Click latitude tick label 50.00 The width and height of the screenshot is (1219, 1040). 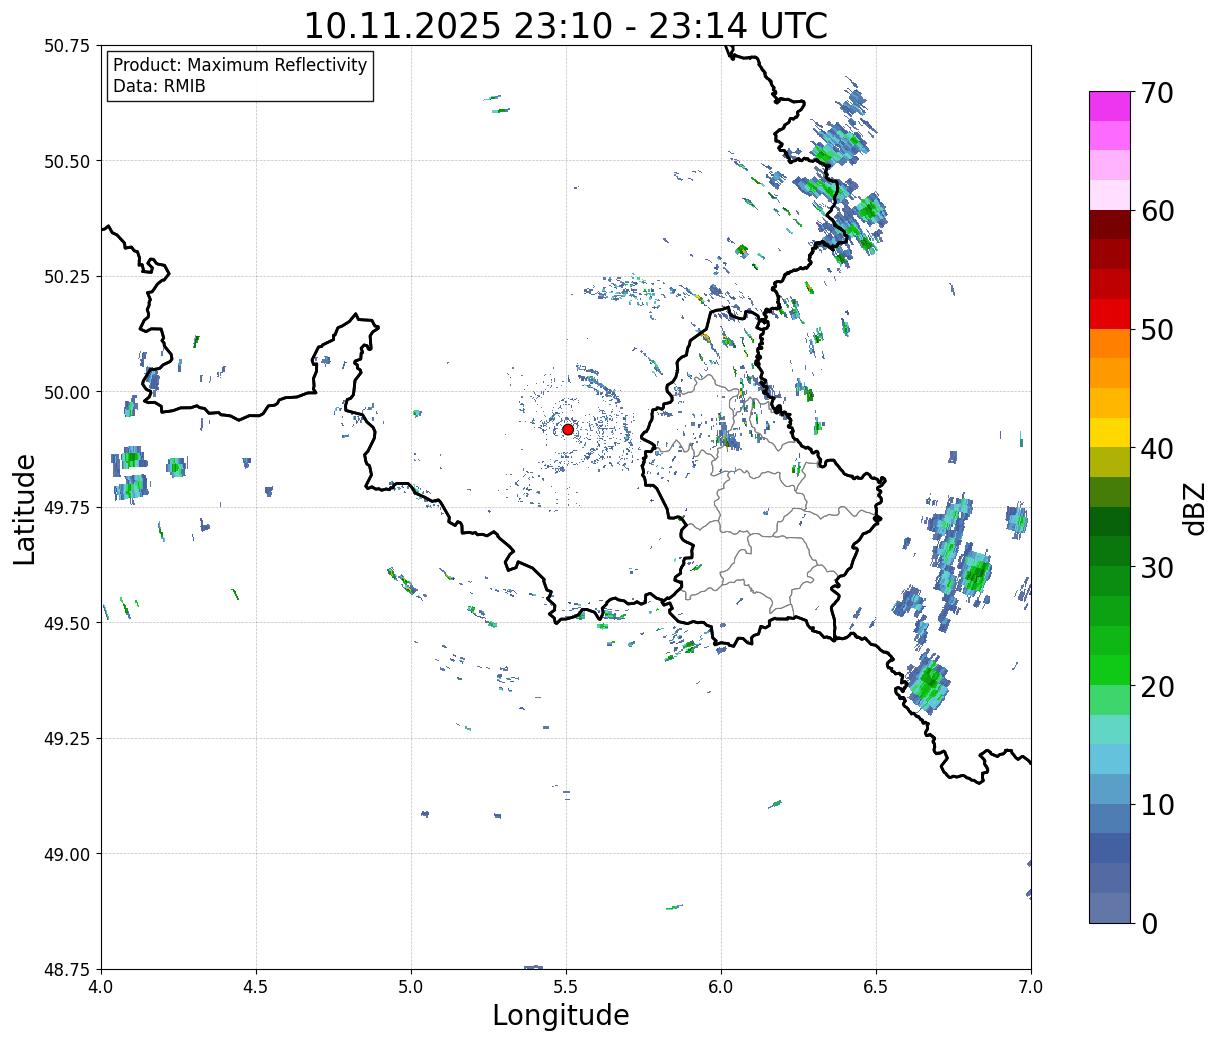66,392
